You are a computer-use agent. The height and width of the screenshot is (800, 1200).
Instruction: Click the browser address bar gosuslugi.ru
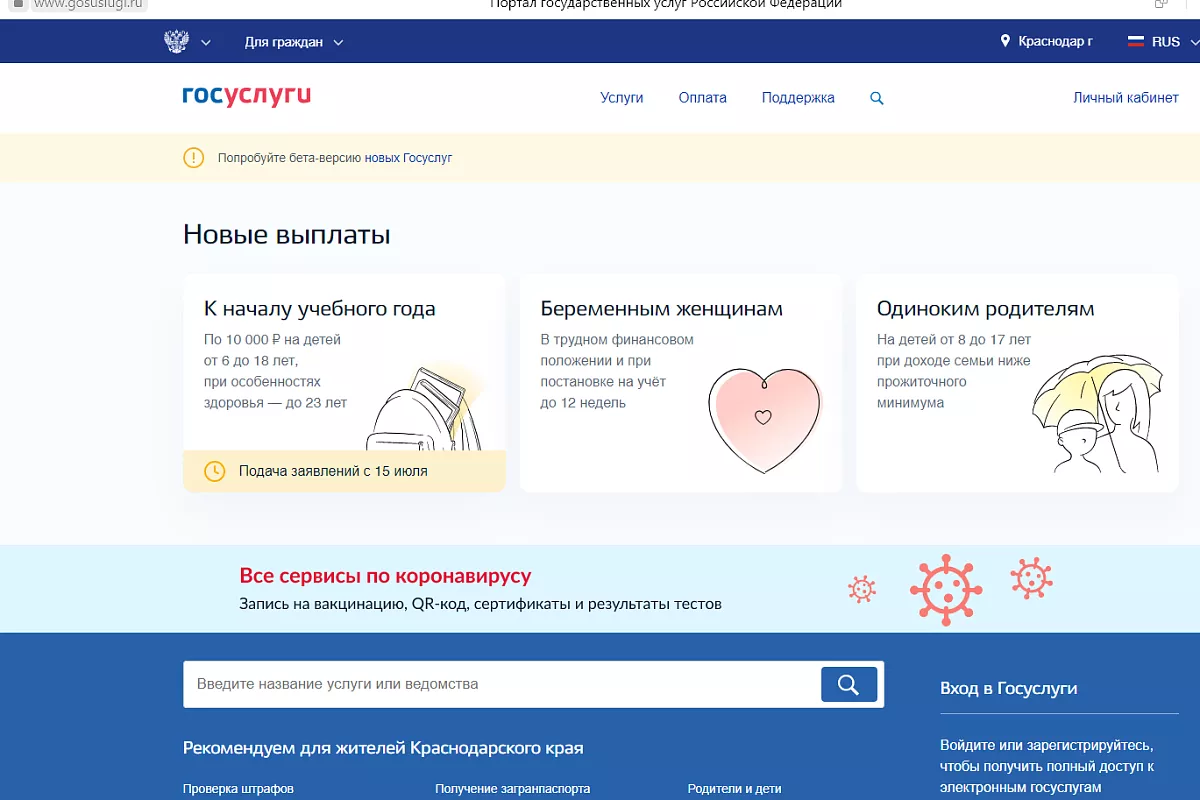(x=88, y=4)
